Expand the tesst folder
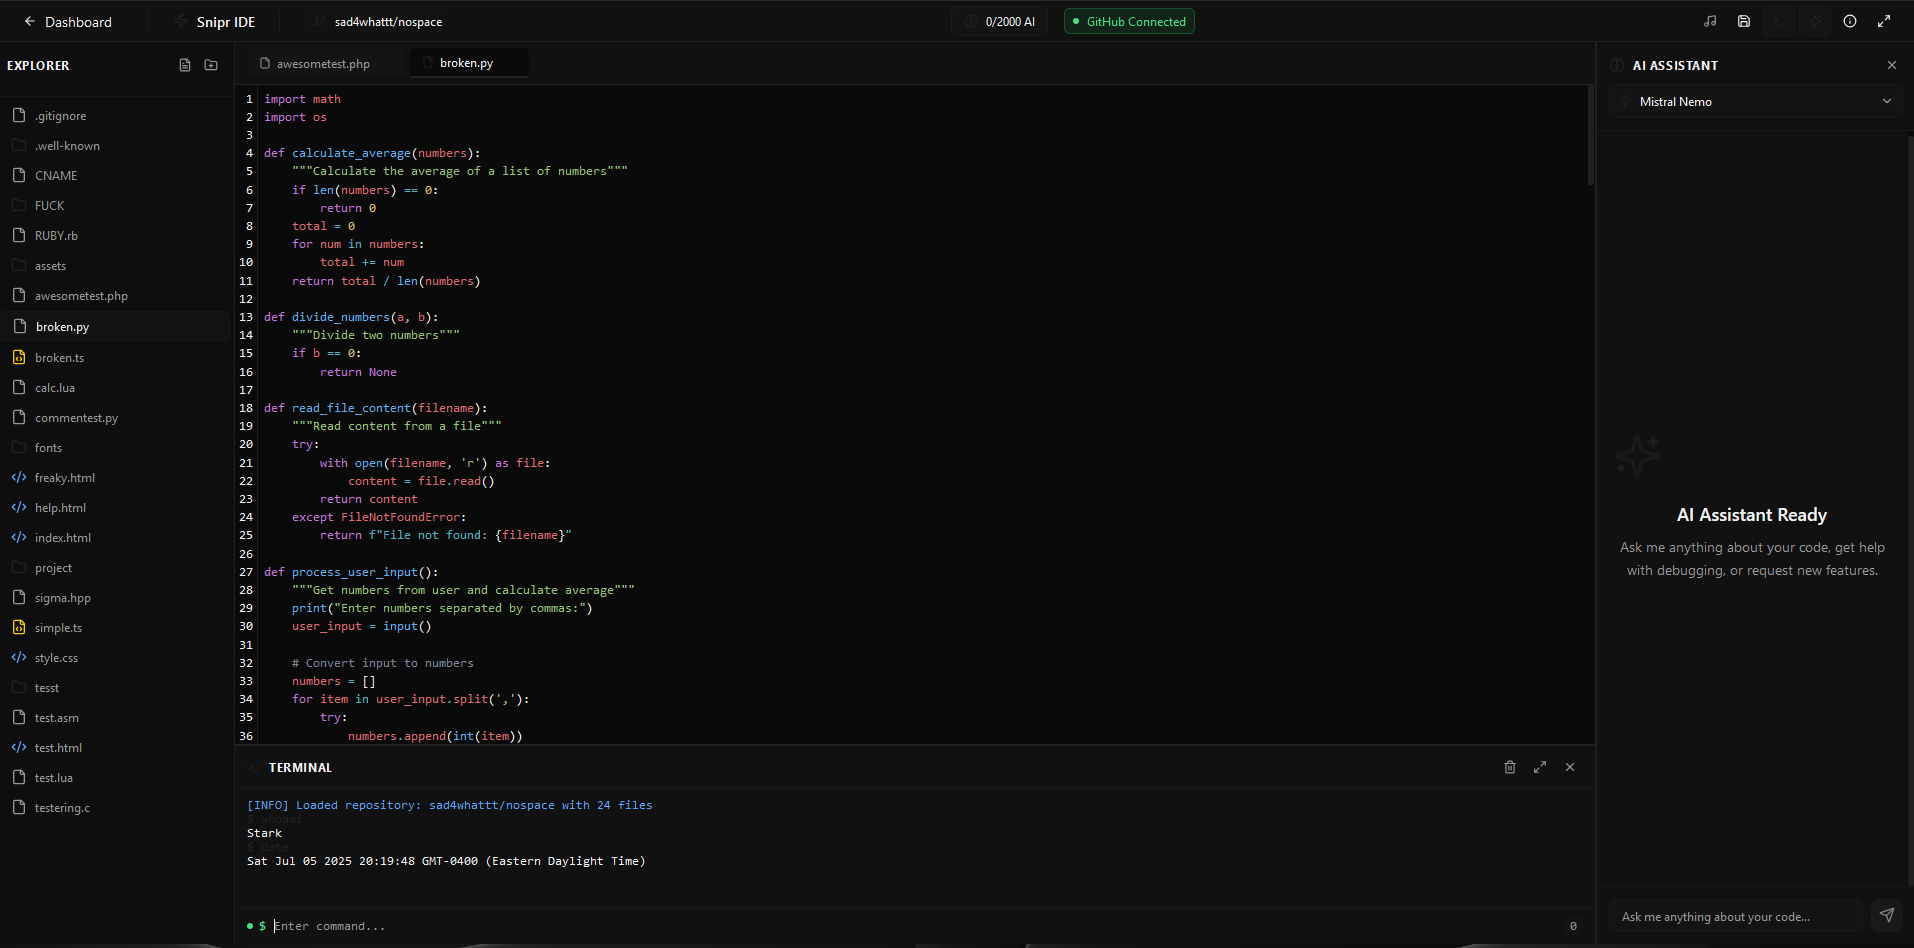Screen dimensions: 1914x948 tap(116, 688)
